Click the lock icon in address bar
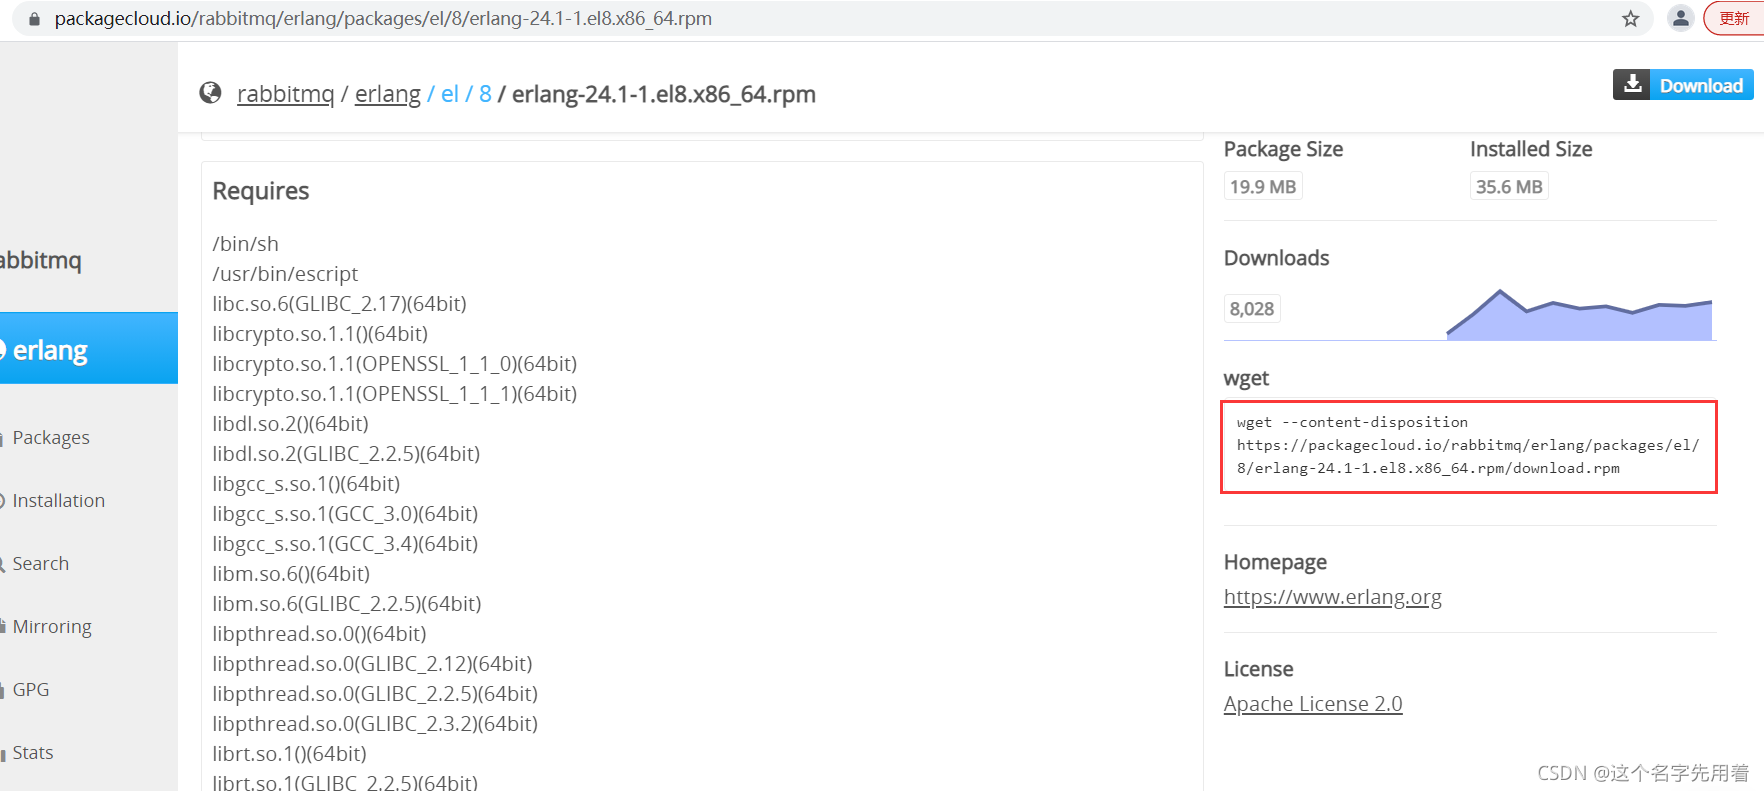 pos(34,19)
